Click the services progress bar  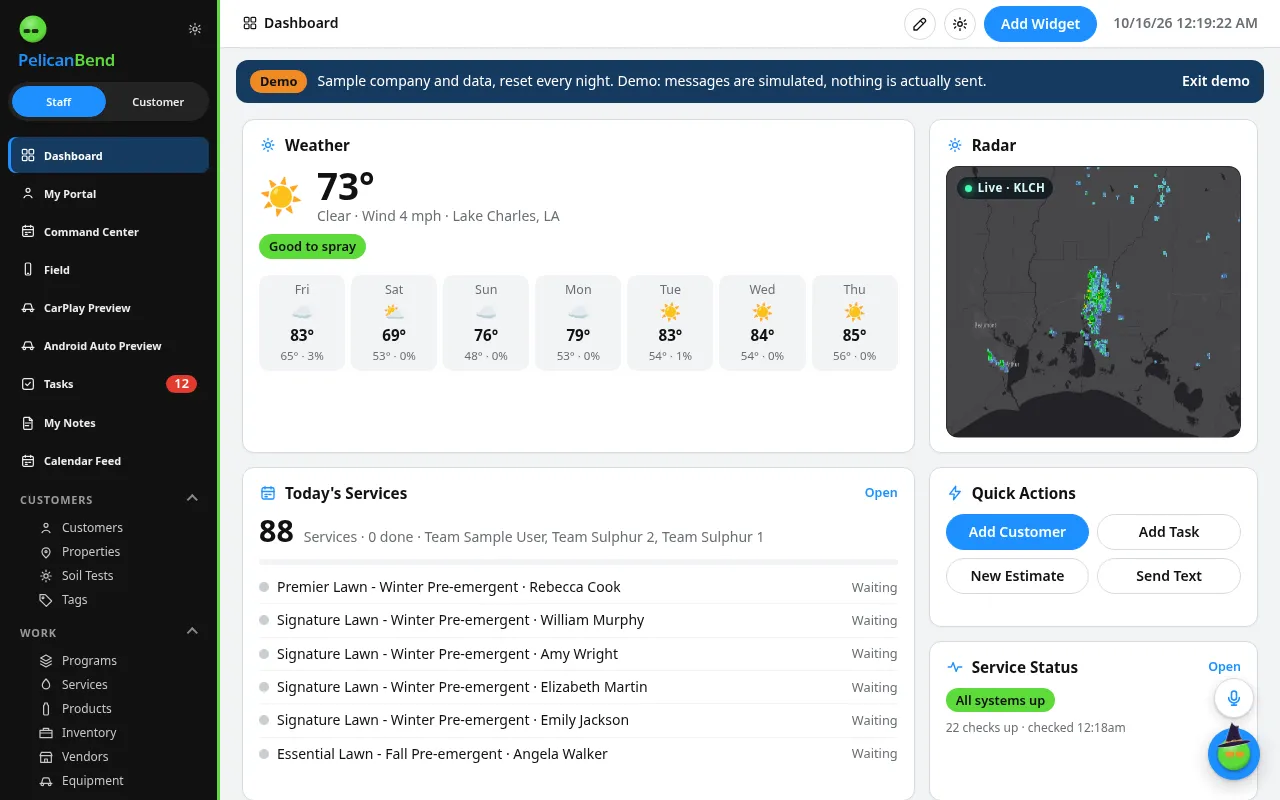click(x=578, y=562)
